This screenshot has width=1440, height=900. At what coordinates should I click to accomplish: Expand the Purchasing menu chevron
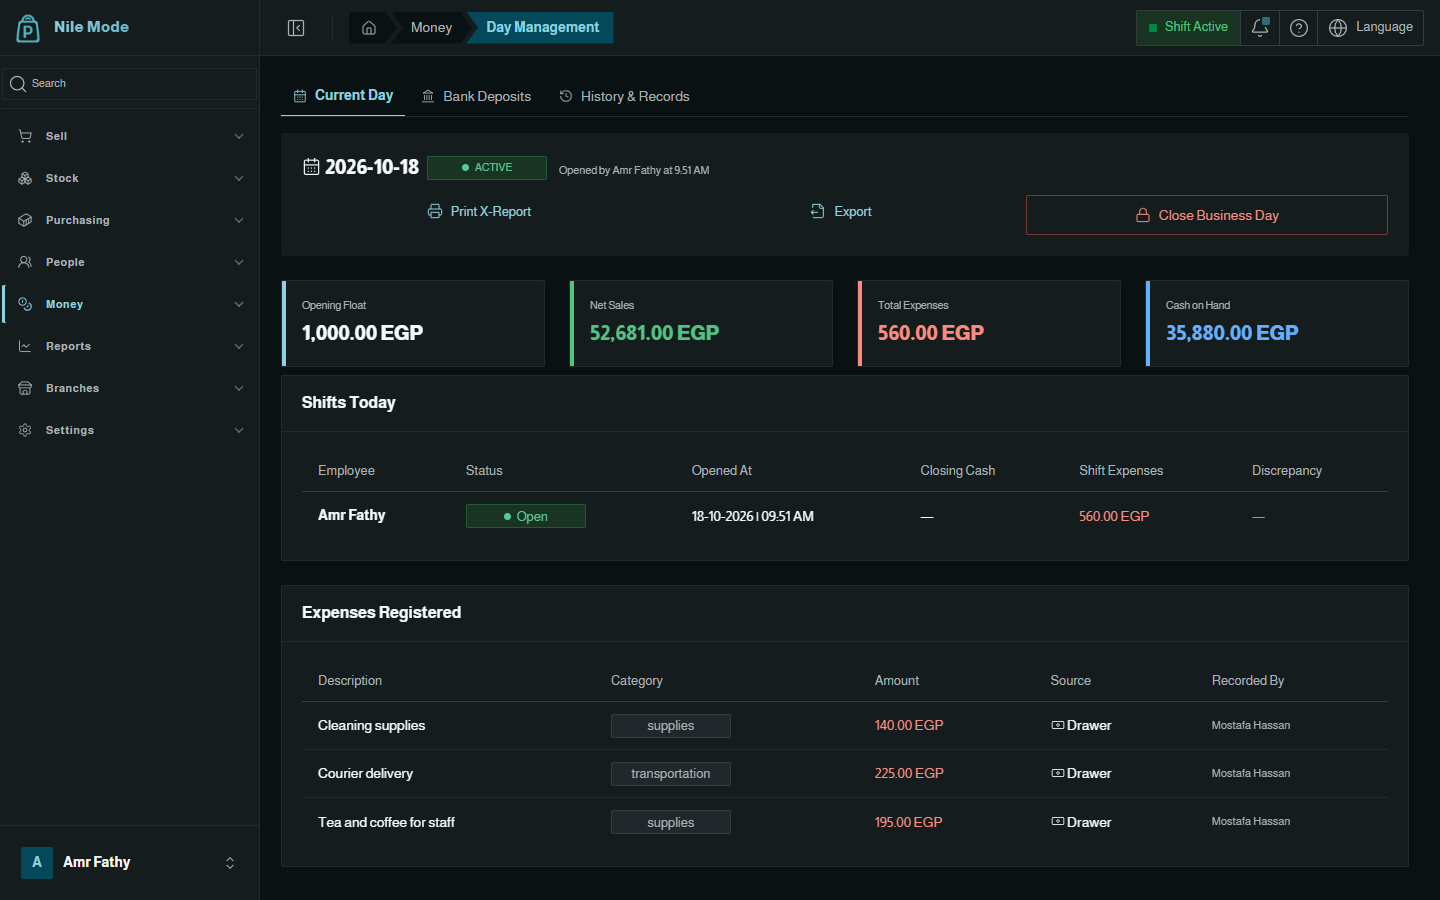point(239,220)
